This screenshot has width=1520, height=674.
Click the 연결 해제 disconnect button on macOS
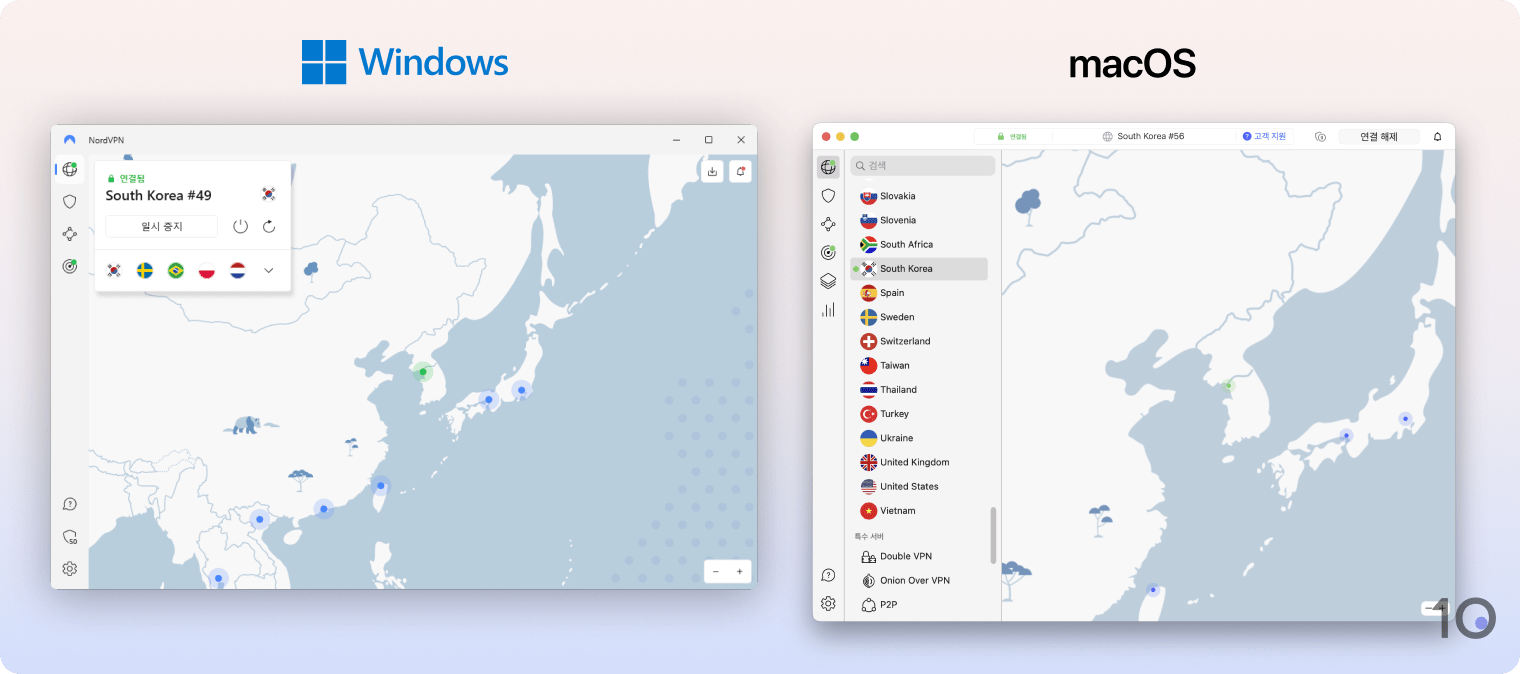pyautogui.click(x=1379, y=136)
